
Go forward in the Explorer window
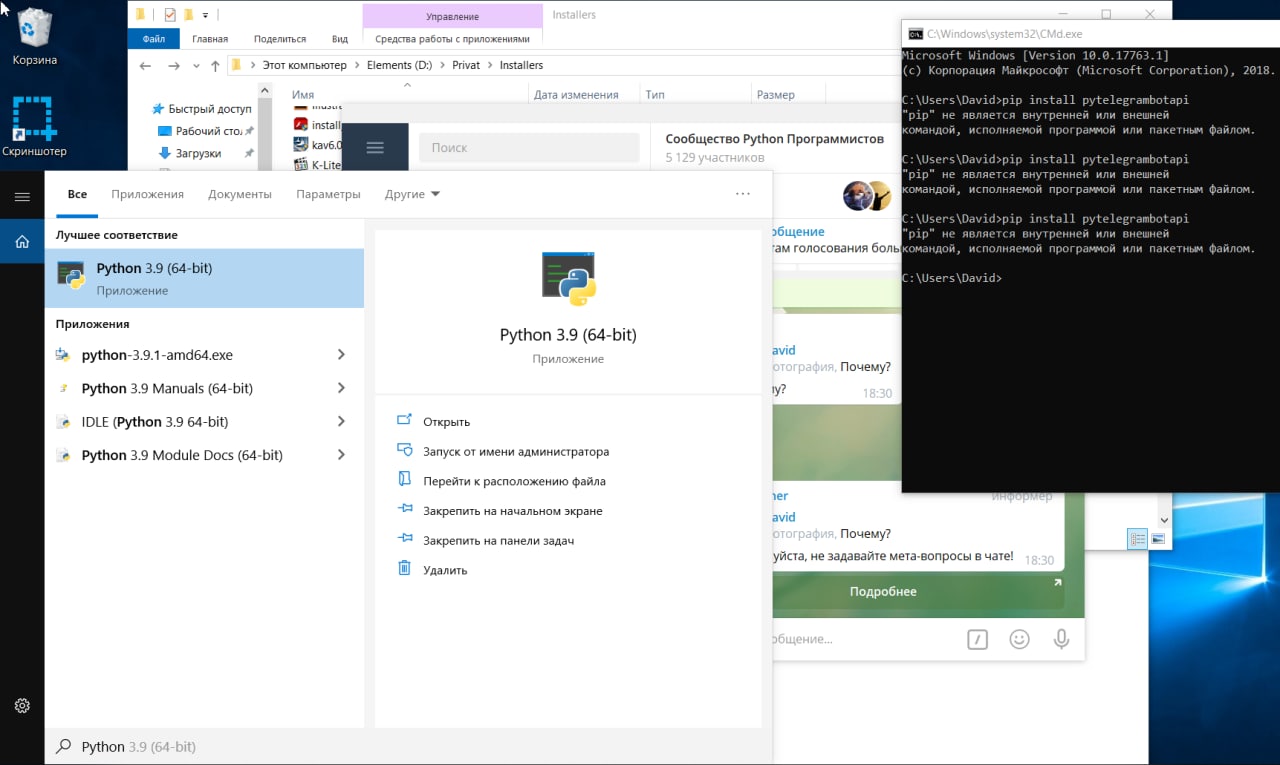click(174, 65)
